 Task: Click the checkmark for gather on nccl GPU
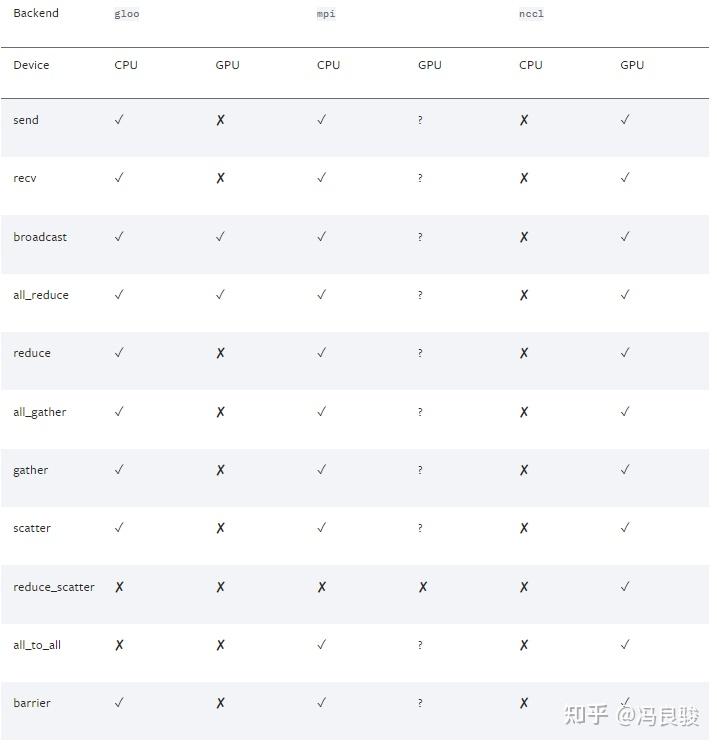click(625, 470)
